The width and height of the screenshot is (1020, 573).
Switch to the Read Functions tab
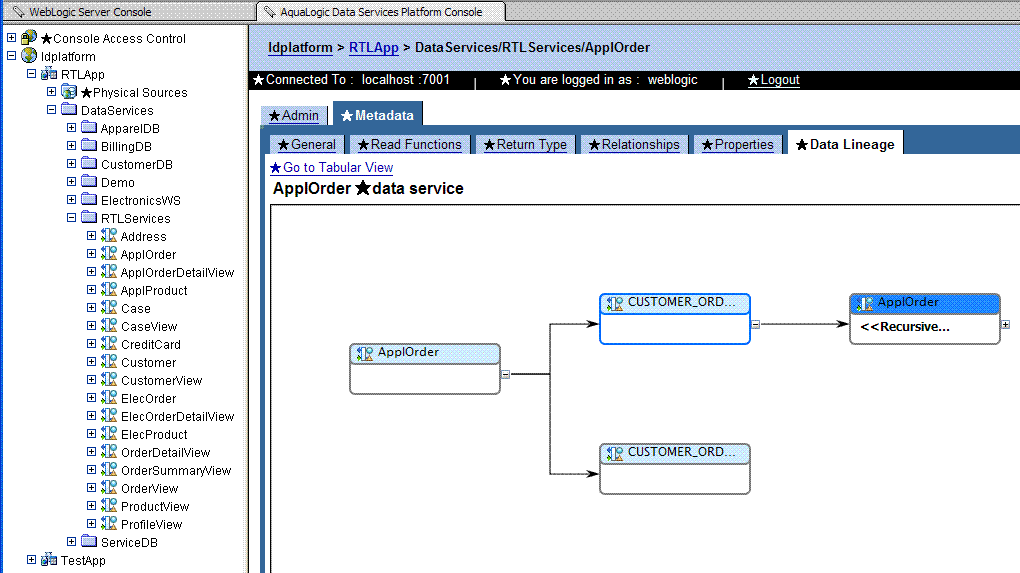click(410, 144)
